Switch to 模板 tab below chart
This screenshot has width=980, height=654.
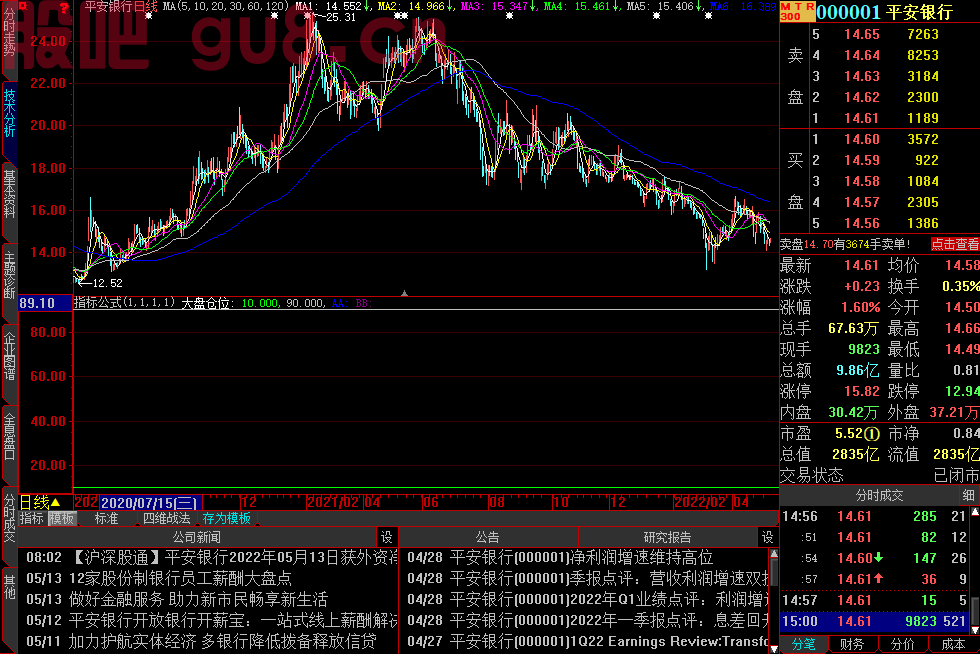(62, 518)
